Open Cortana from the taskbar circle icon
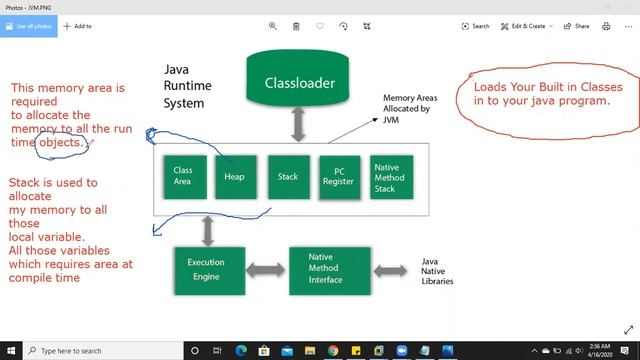This screenshot has height=360, width=640. [x=195, y=351]
